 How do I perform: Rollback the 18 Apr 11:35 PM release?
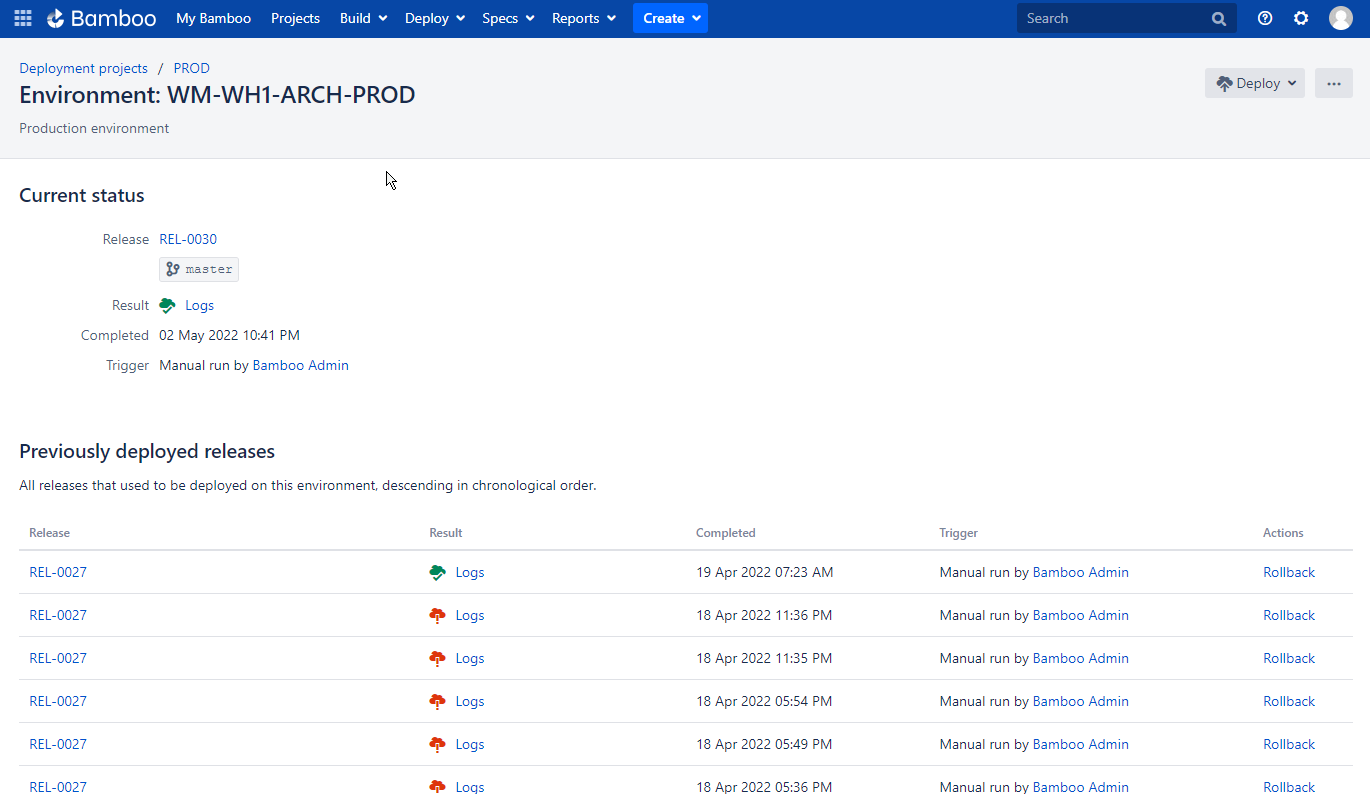click(1289, 659)
